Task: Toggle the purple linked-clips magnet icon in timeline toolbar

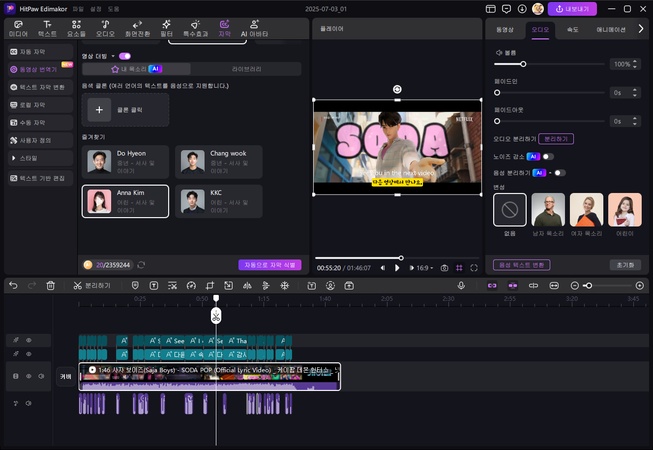Action: (492, 286)
